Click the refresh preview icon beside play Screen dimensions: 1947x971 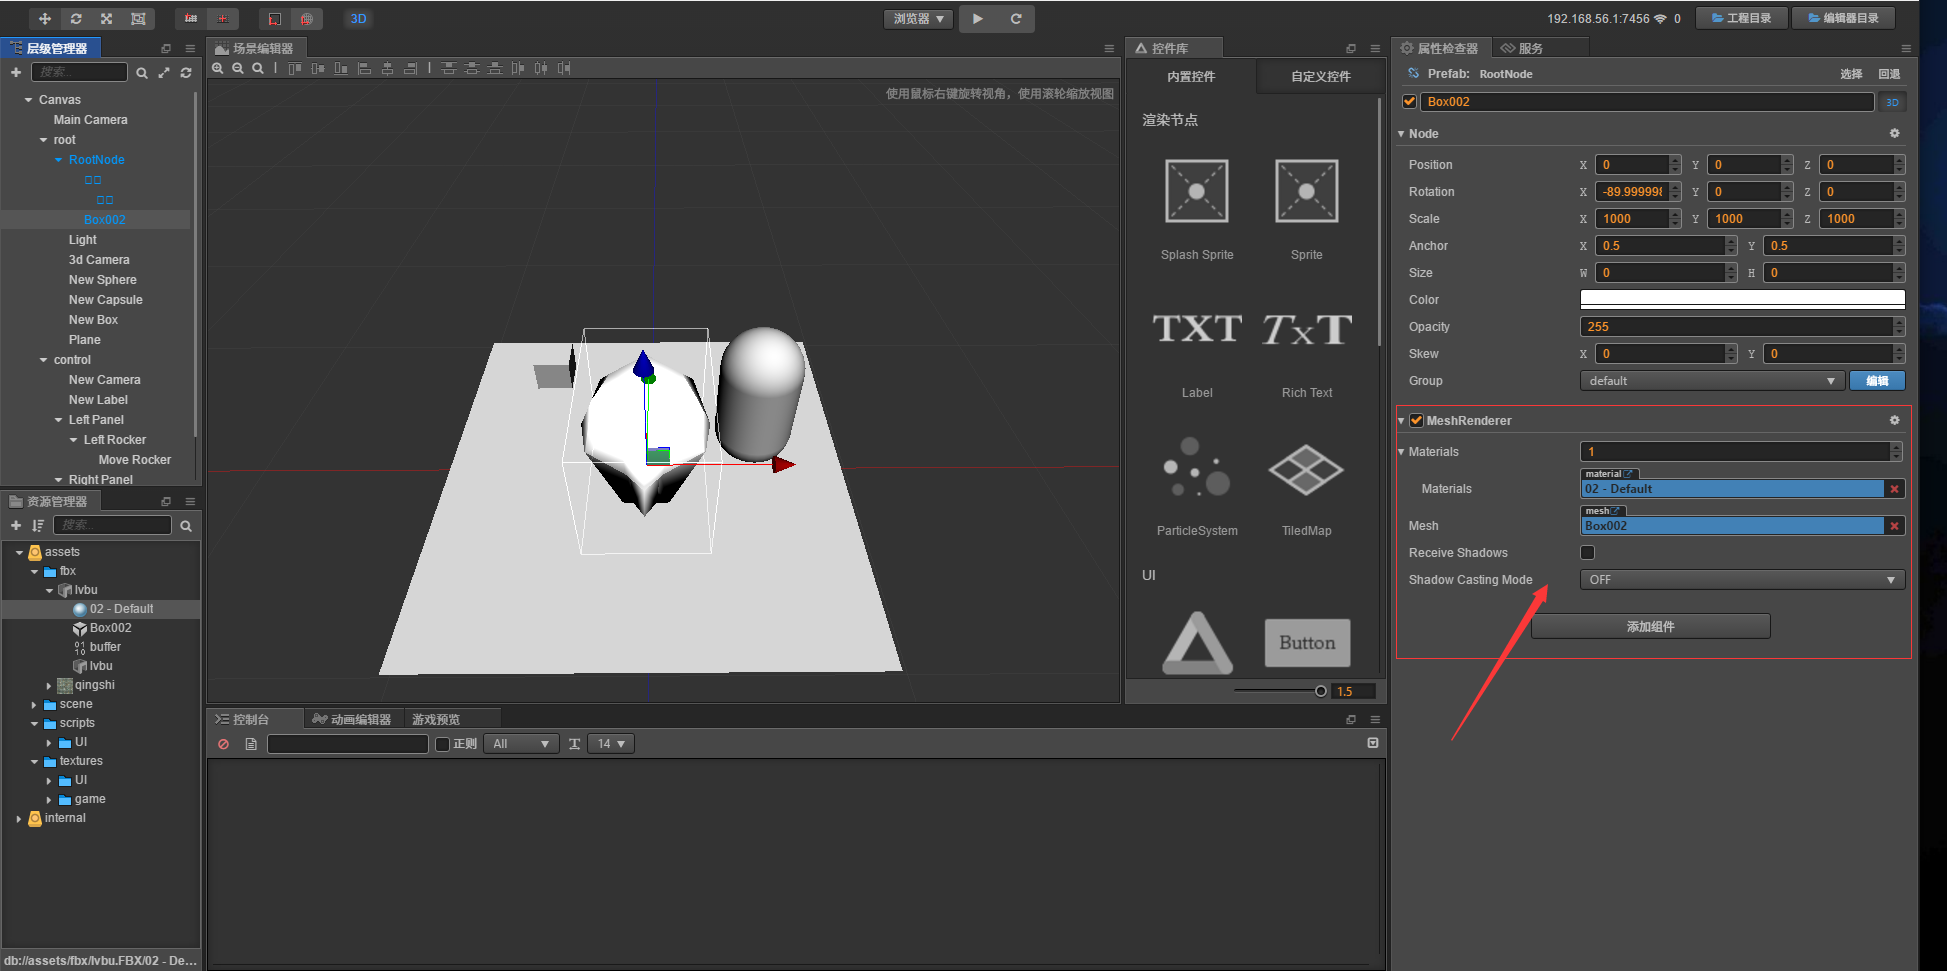coord(1015,19)
